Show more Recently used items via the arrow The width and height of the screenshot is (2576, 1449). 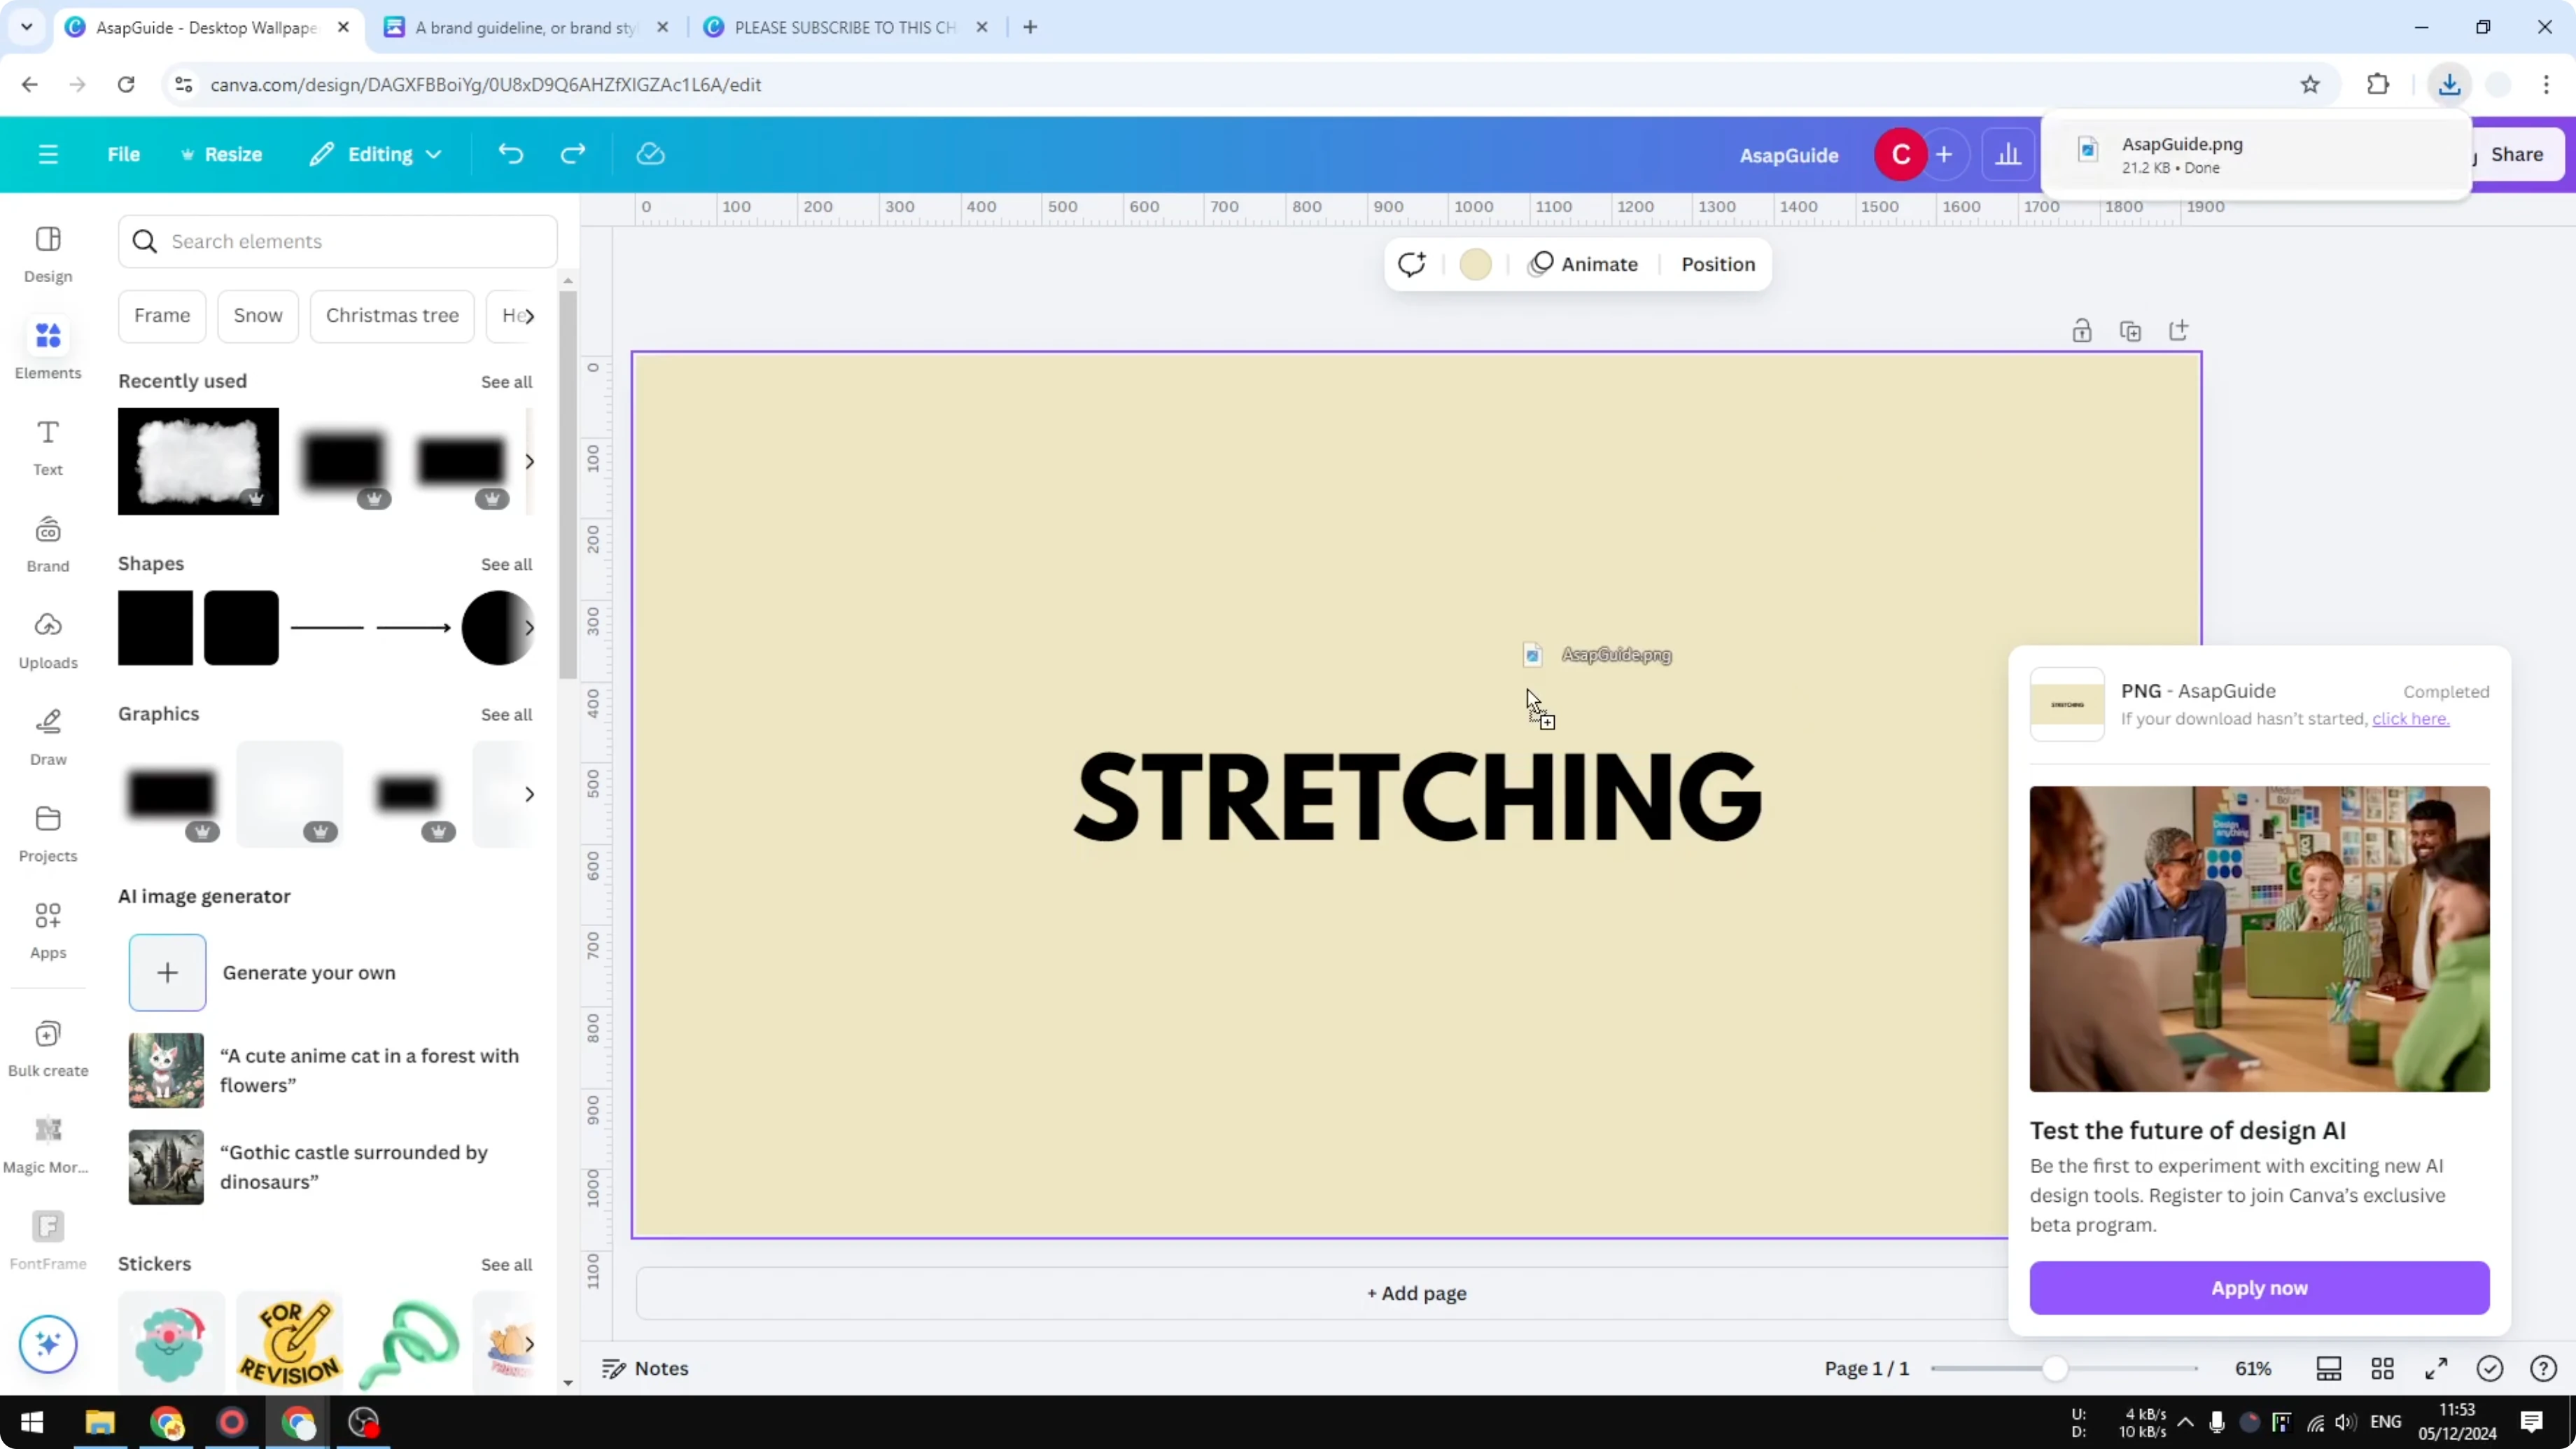pyautogui.click(x=529, y=461)
